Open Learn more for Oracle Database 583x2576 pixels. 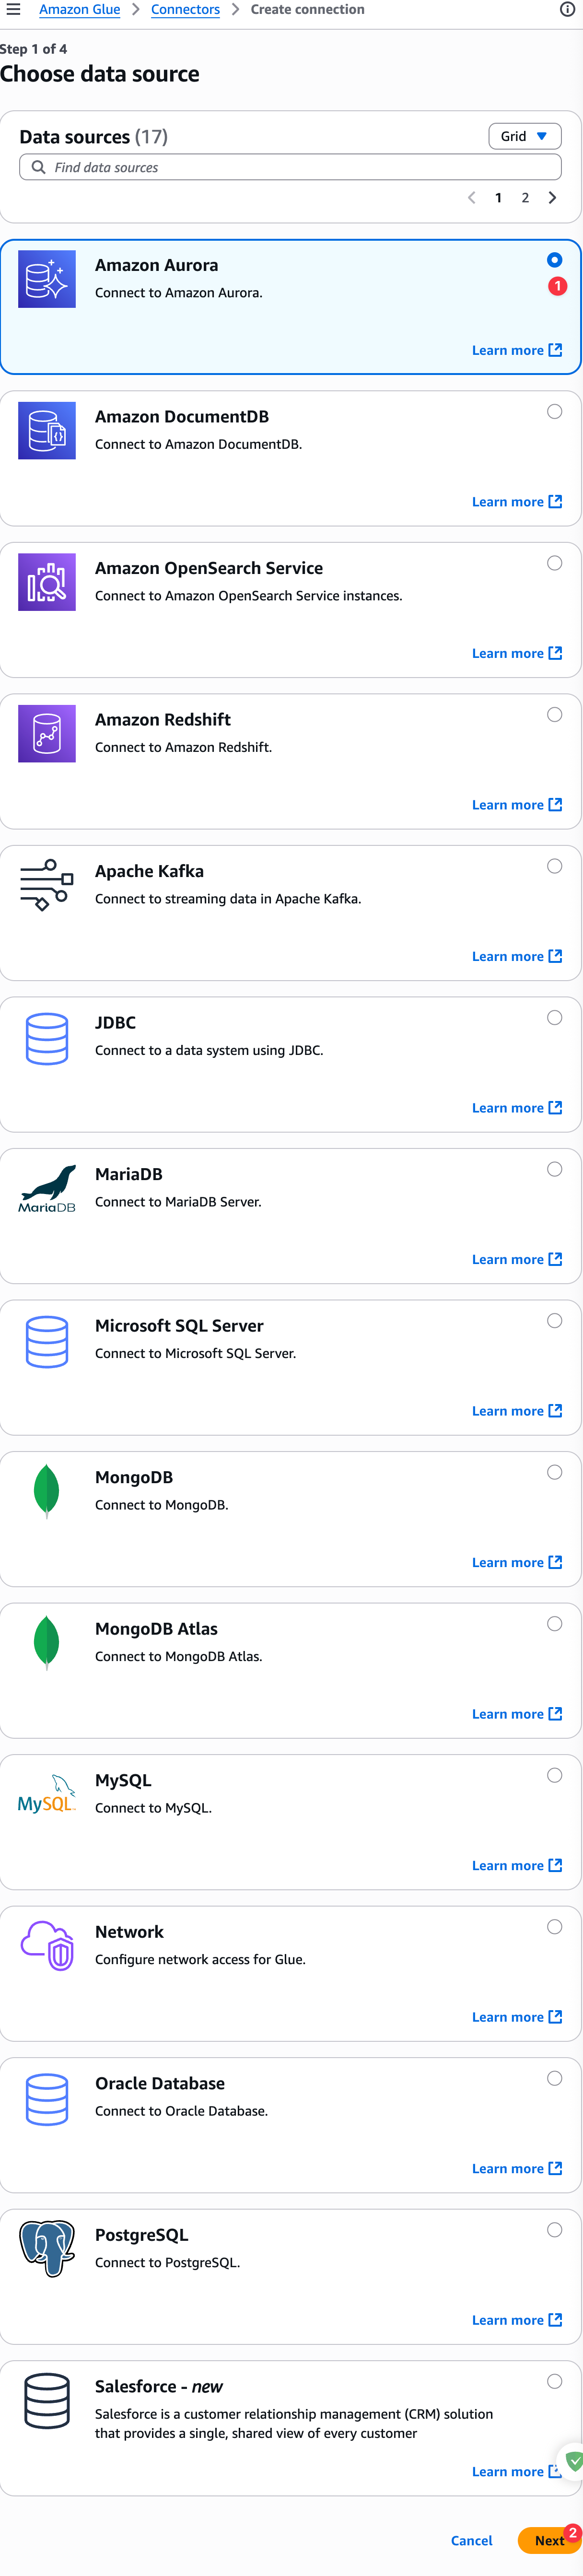[x=517, y=2168]
